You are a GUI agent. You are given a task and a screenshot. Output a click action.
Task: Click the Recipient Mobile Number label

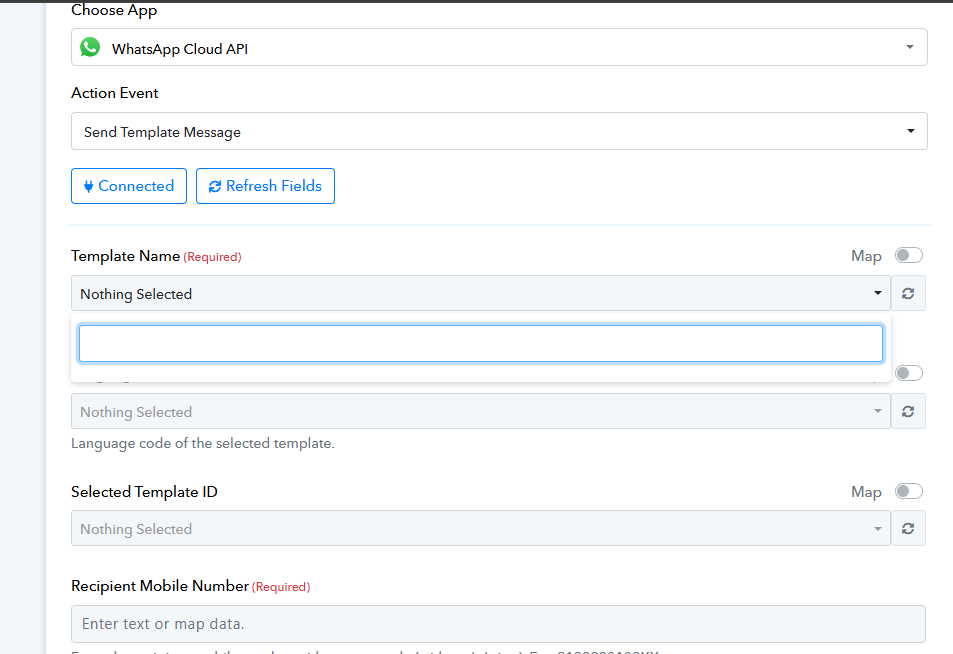coord(160,586)
